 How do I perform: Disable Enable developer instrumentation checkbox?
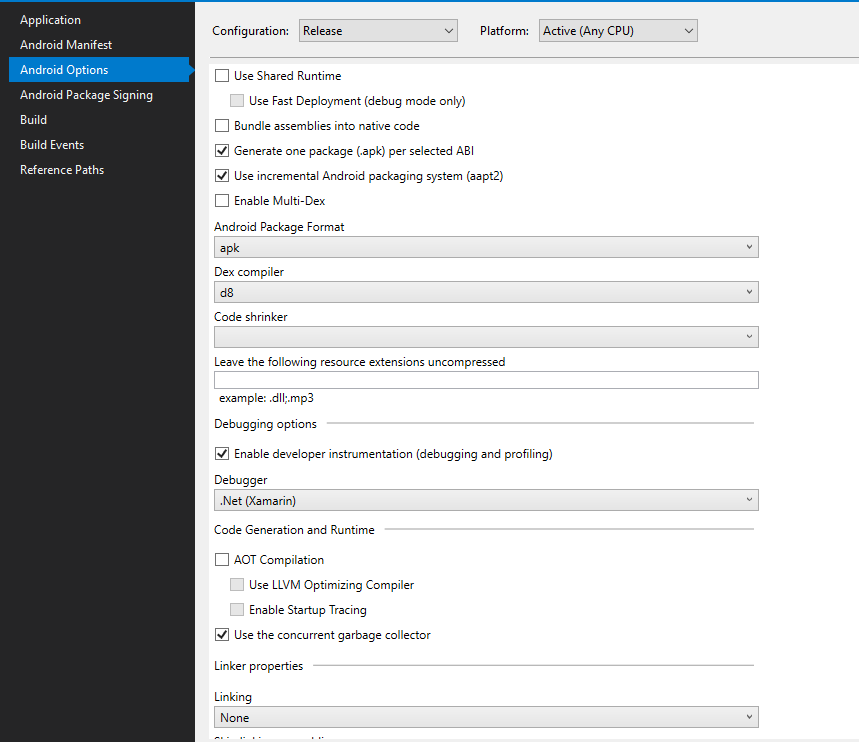tap(222, 454)
